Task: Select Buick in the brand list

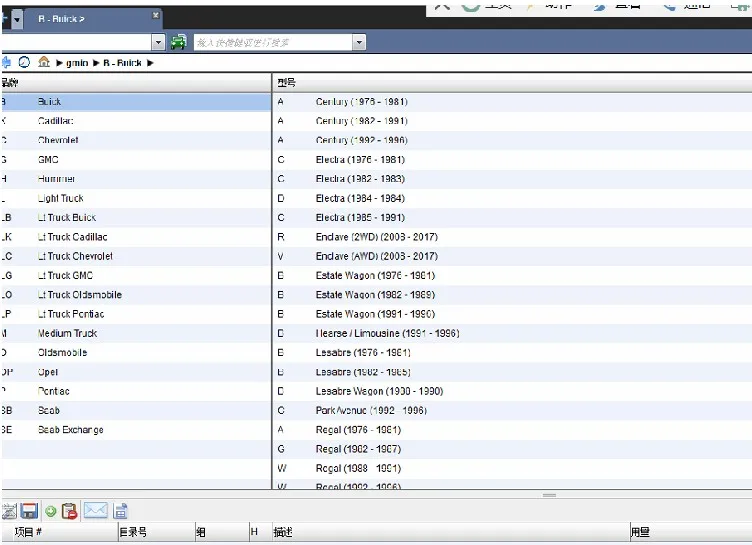Action: tap(136, 102)
